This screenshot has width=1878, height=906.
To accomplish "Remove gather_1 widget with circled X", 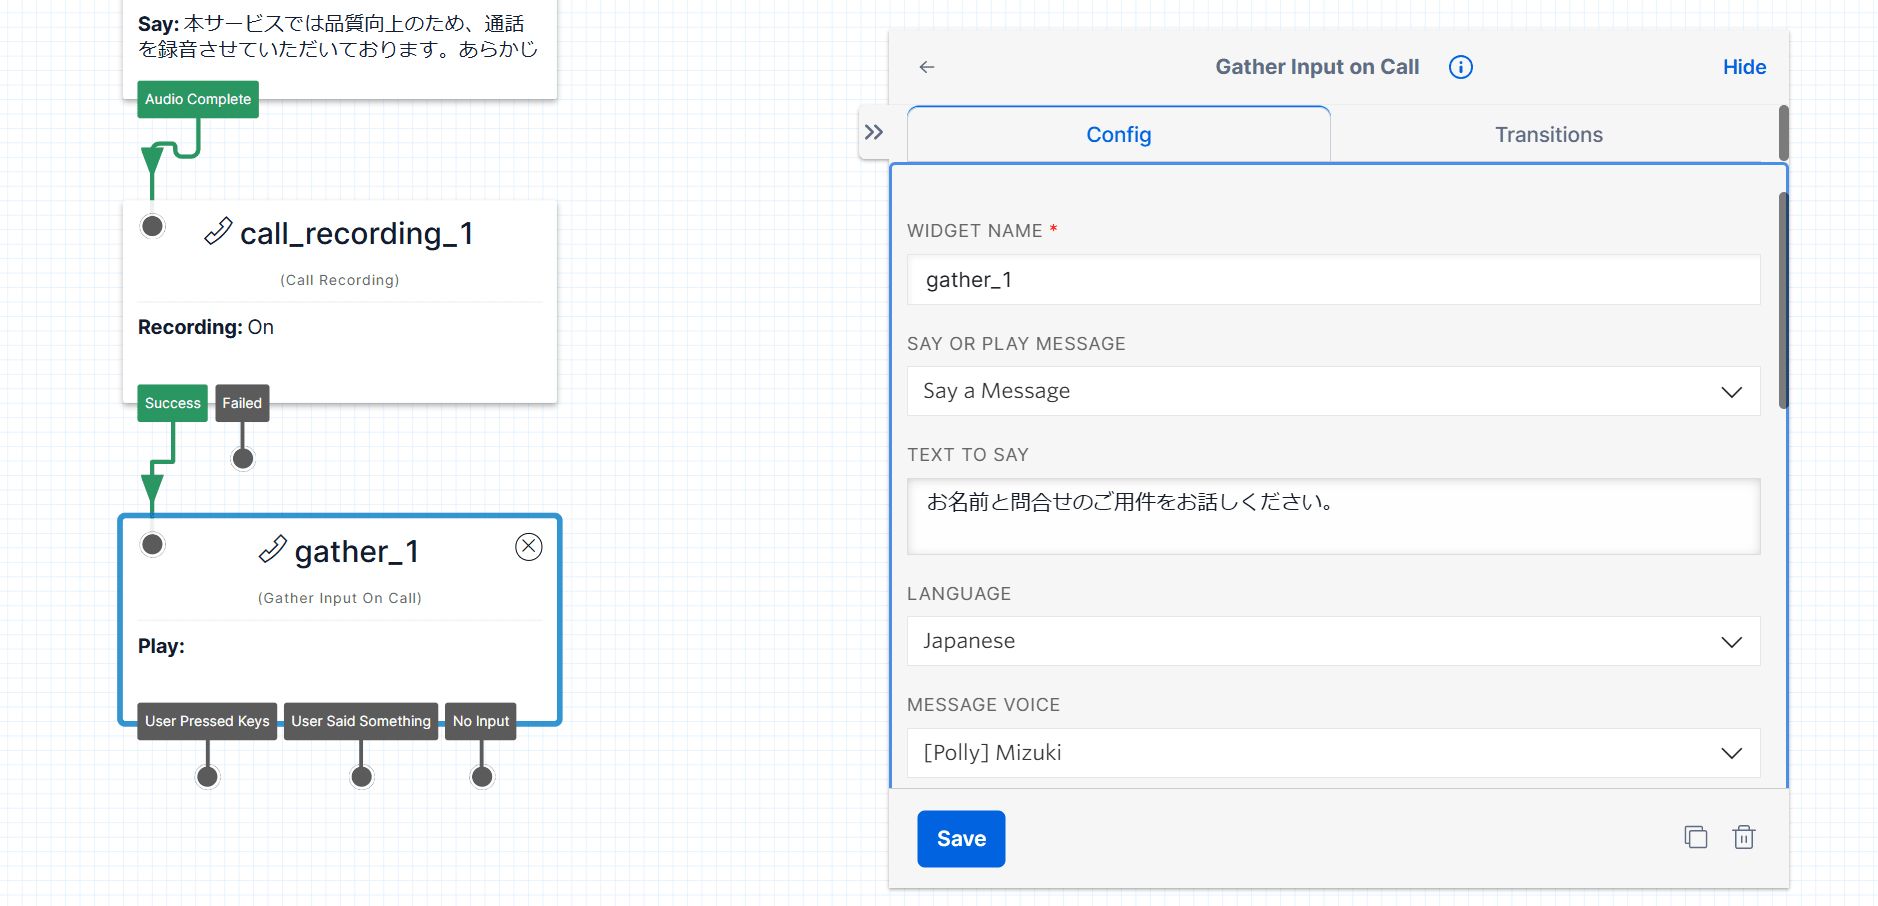I will click(x=529, y=546).
